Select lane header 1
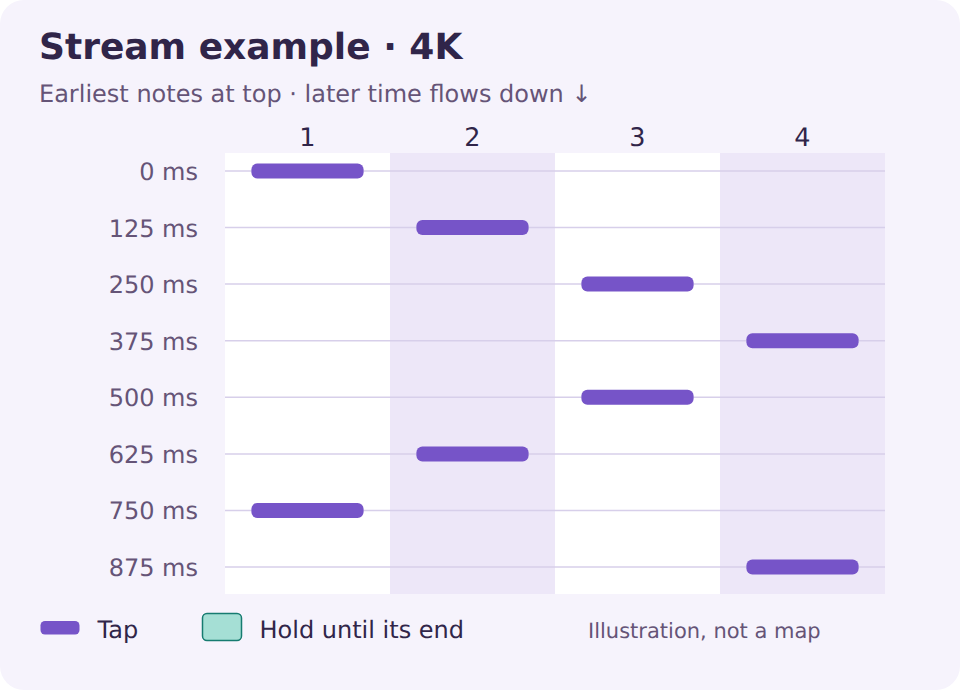 (307, 137)
